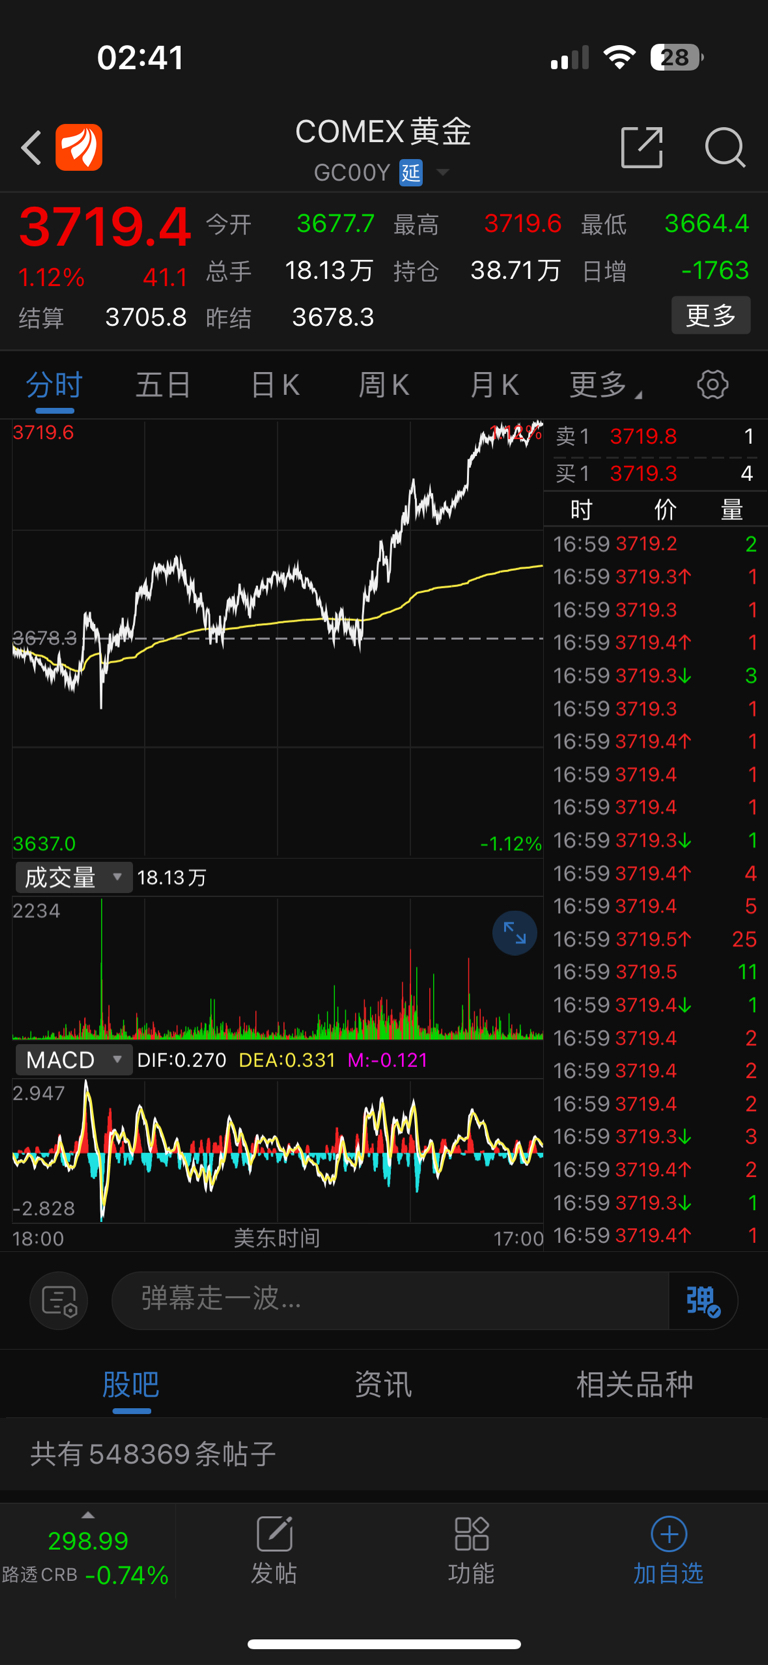The height and width of the screenshot is (1665, 769).
Task: Go back using the left chevron
Action: tap(32, 148)
